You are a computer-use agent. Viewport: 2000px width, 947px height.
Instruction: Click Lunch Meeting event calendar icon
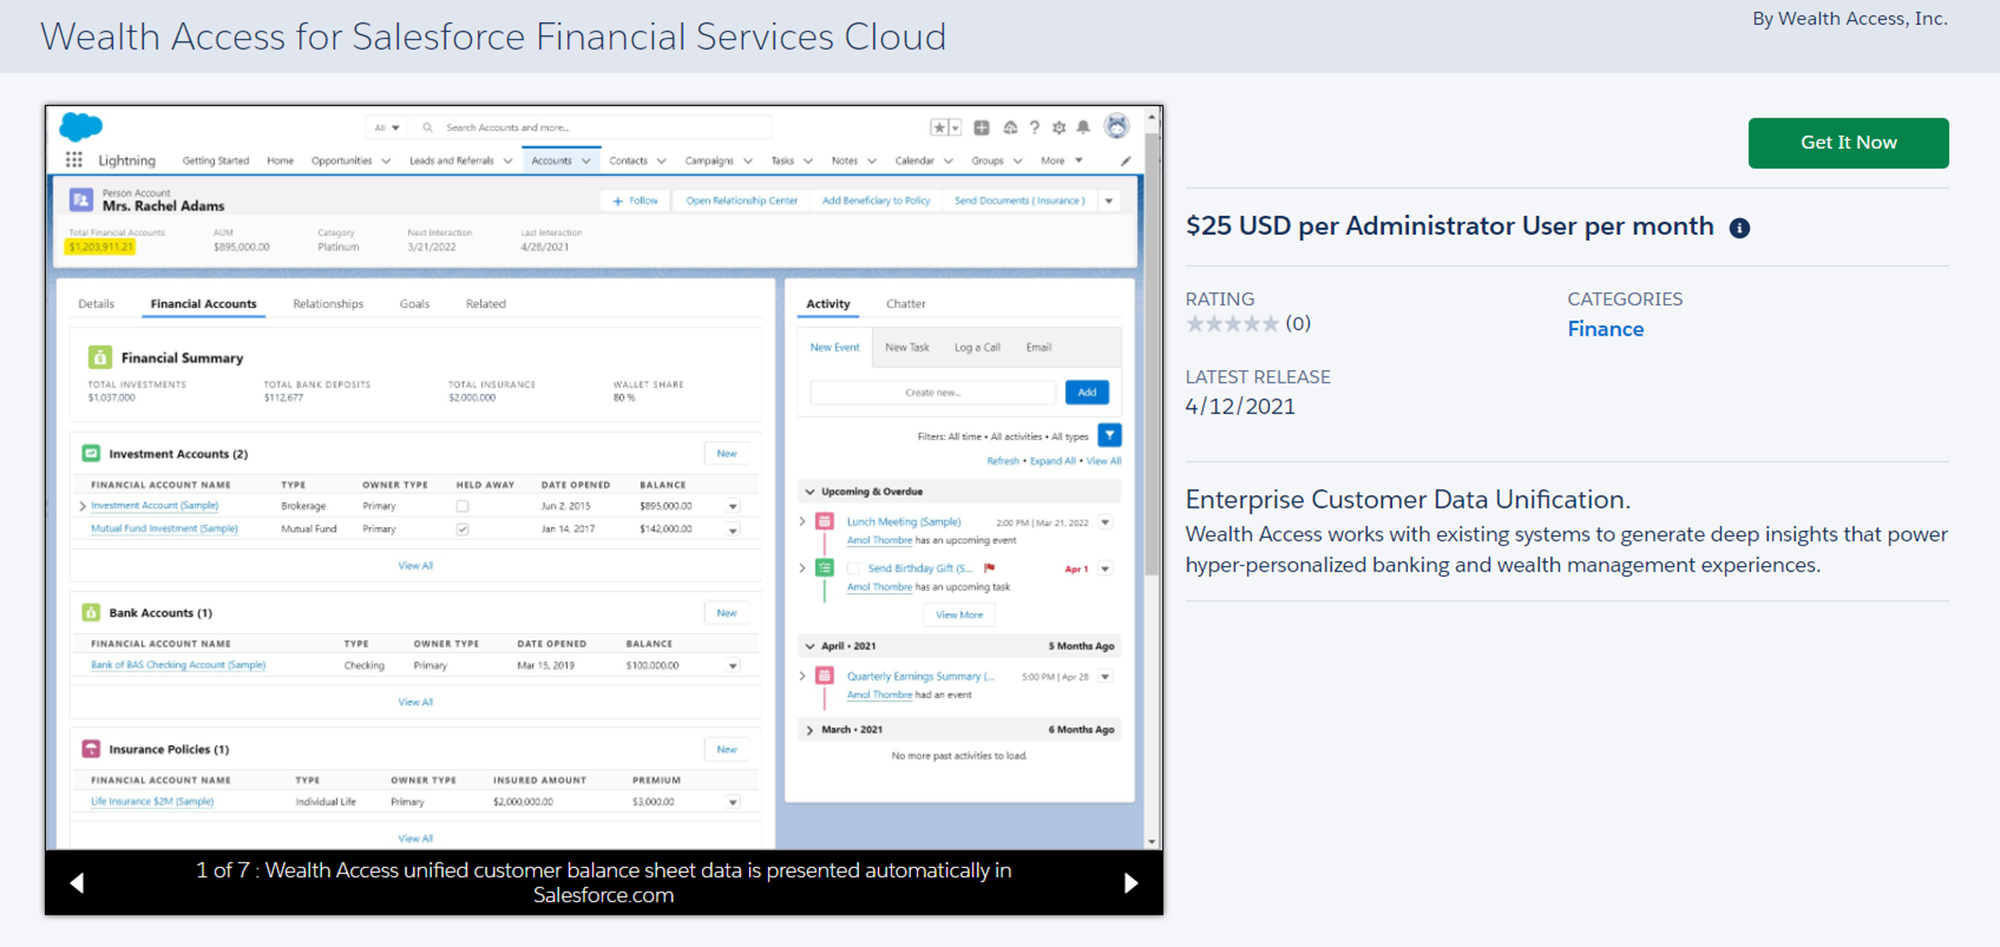pos(825,521)
